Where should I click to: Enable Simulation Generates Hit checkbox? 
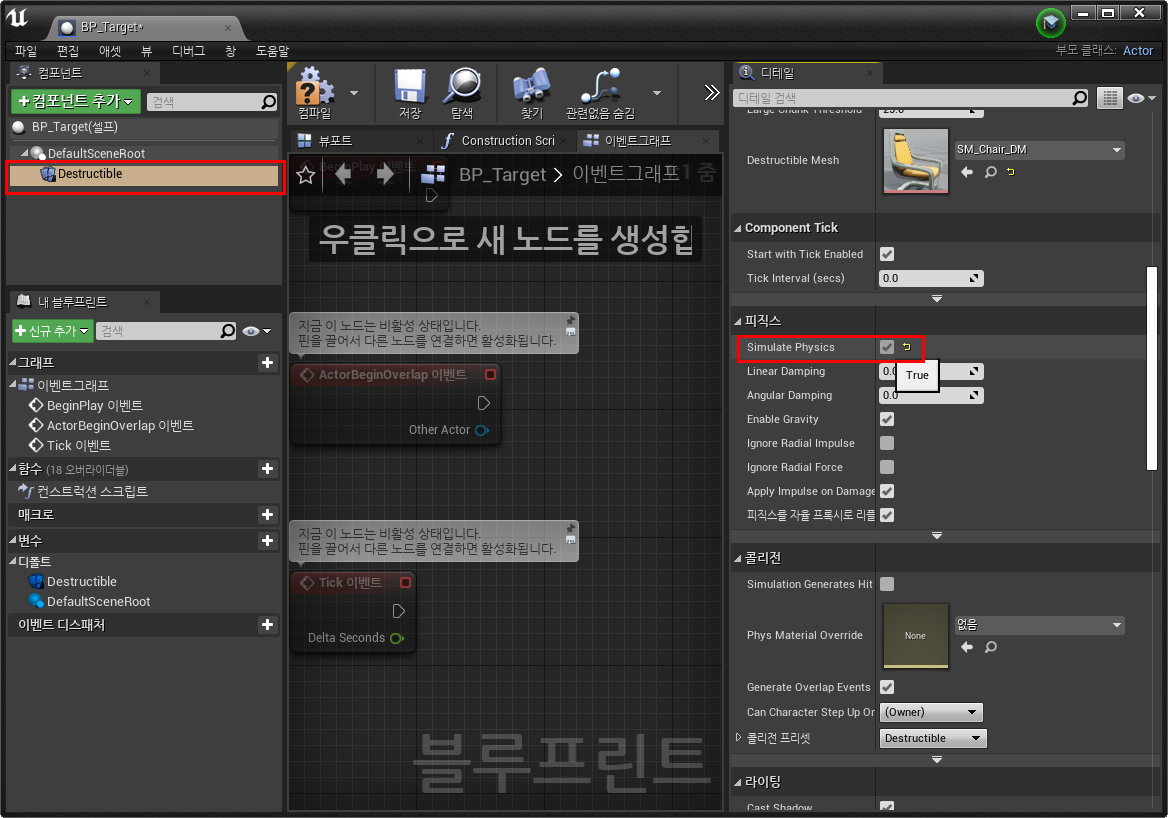pos(886,584)
